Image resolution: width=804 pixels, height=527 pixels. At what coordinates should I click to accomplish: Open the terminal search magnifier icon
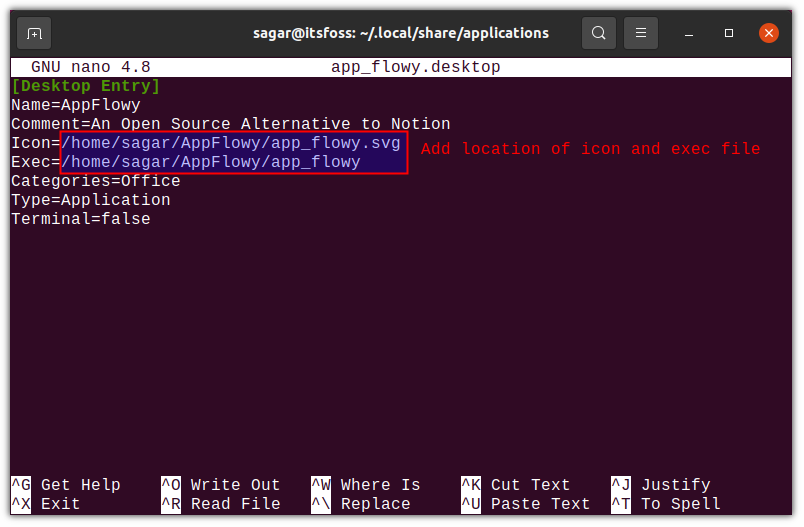598,33
